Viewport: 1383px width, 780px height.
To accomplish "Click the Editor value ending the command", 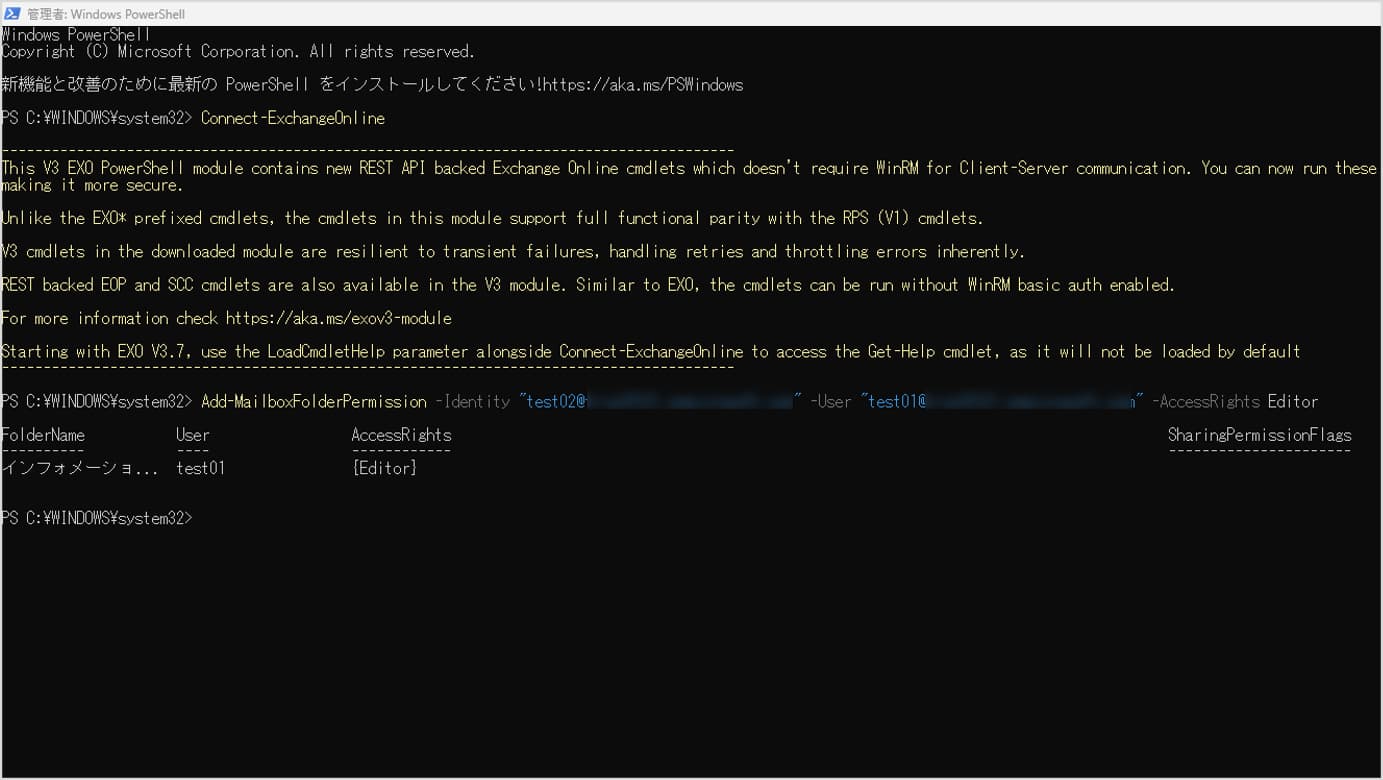I will (x=1292, y=401).
